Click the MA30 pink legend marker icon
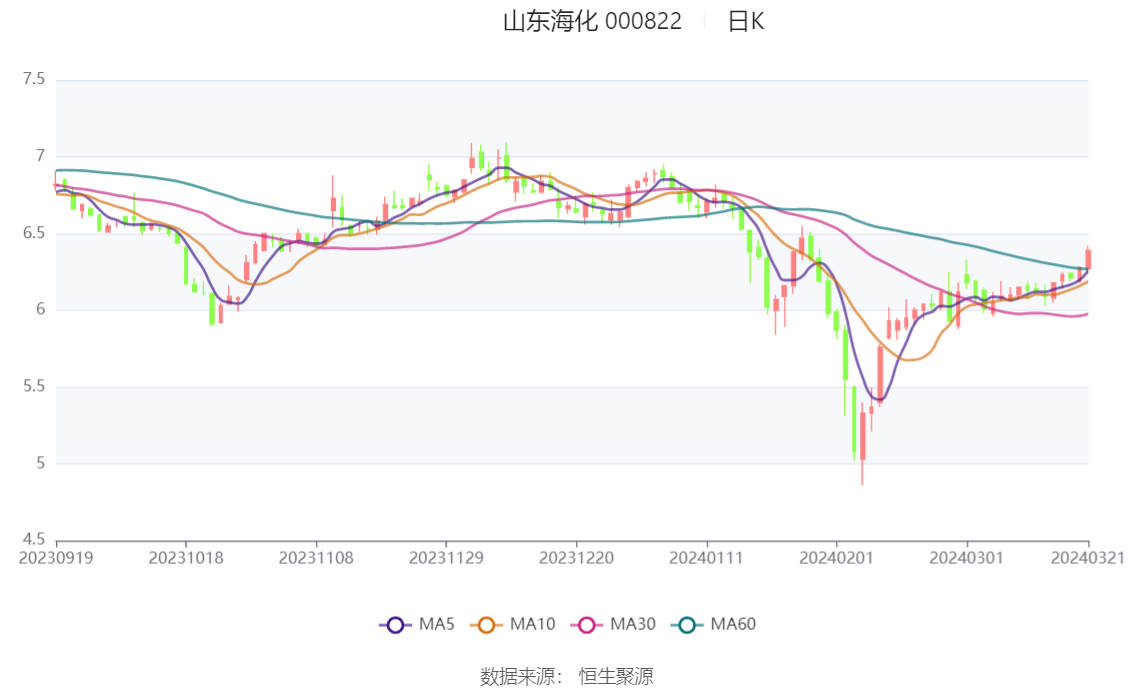This screenshot has width=1134, height=689. point(587,625)
